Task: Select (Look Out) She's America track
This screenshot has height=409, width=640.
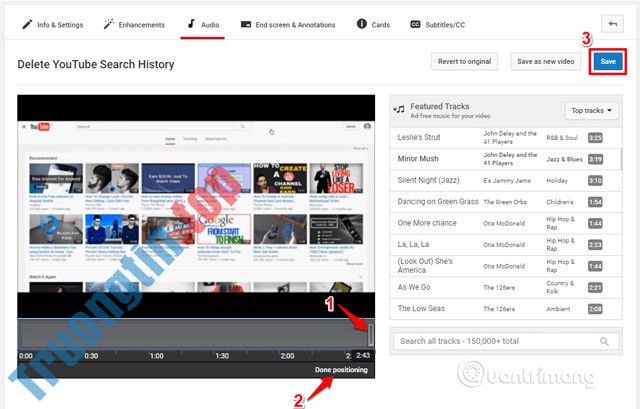Action: coord(506,266)
